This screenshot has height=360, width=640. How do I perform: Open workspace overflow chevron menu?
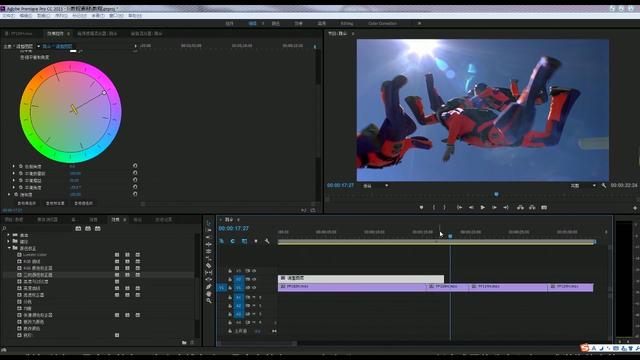click(419, 24)
